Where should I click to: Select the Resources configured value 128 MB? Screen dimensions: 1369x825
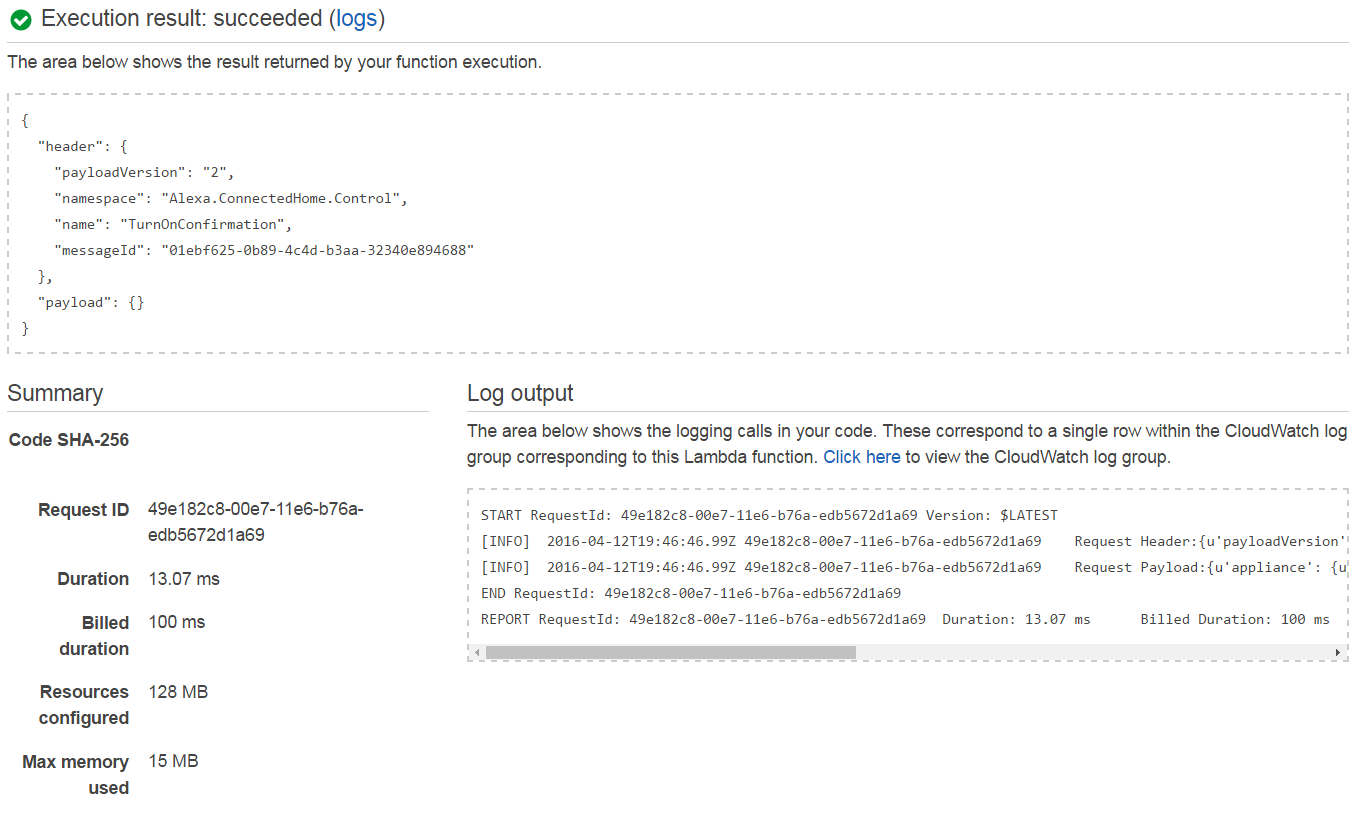coord(177,691)
